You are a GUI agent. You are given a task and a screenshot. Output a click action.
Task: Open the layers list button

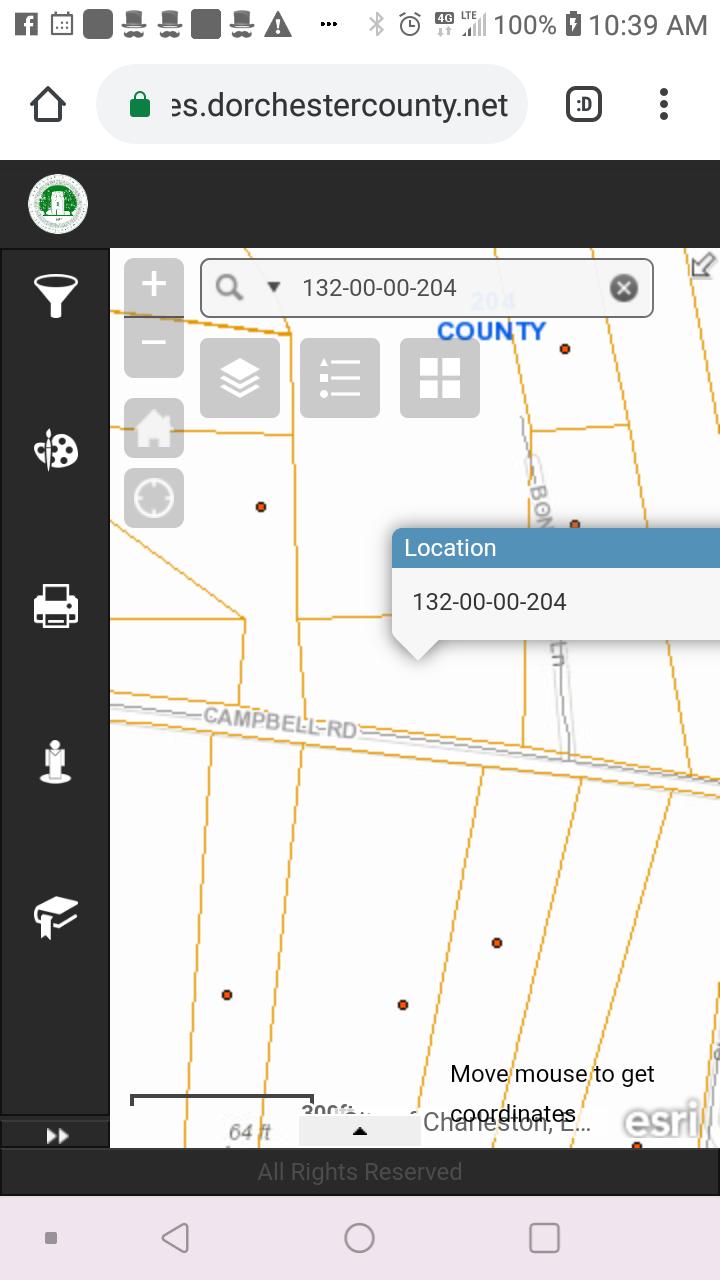[x=240, y=378]
